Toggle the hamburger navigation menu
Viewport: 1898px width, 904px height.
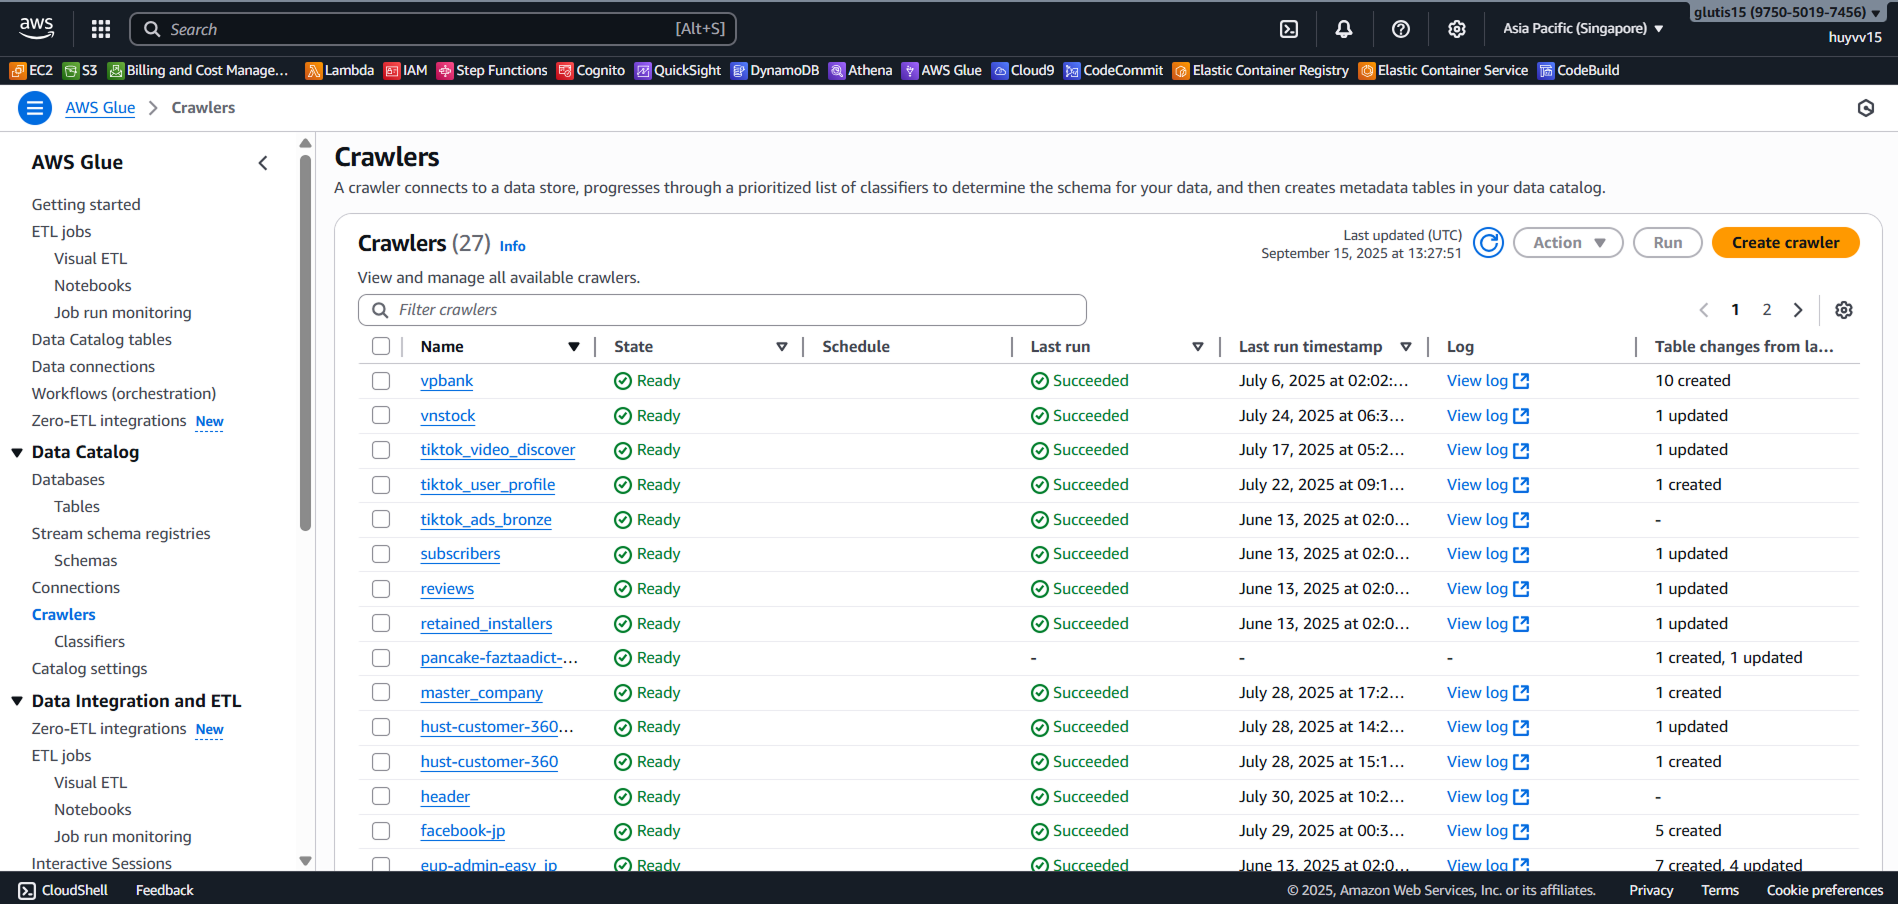pyautogui.click(x=35, y=108)
